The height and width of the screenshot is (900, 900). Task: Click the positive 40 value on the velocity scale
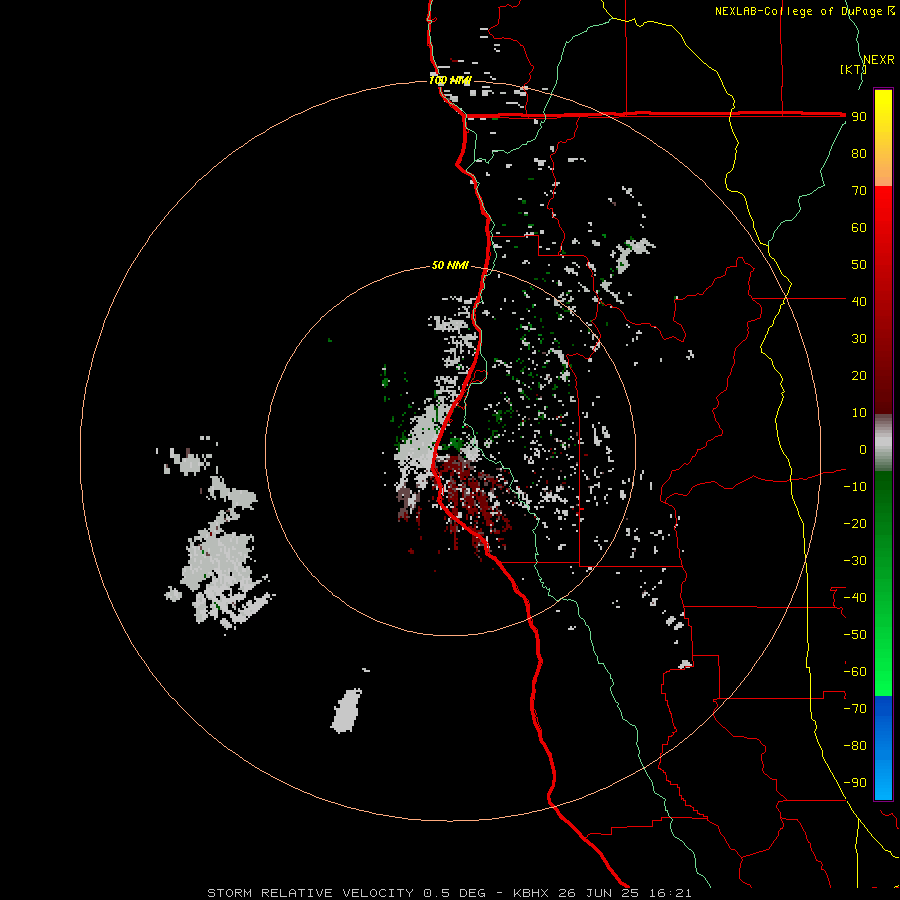tap(859, 301)
